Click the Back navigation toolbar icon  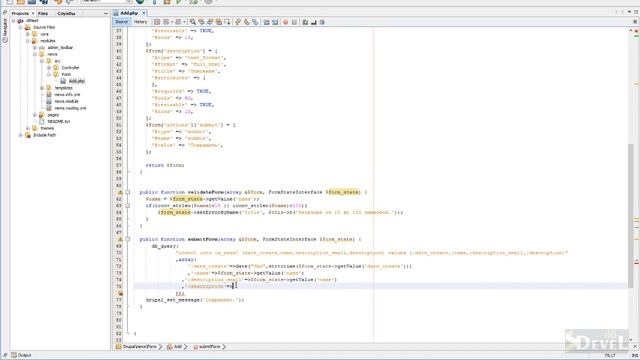(x=166, y=22)
